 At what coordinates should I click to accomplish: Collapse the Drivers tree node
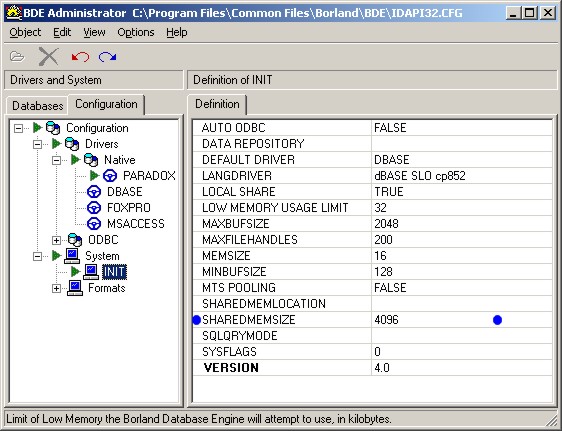coord(37,144)
